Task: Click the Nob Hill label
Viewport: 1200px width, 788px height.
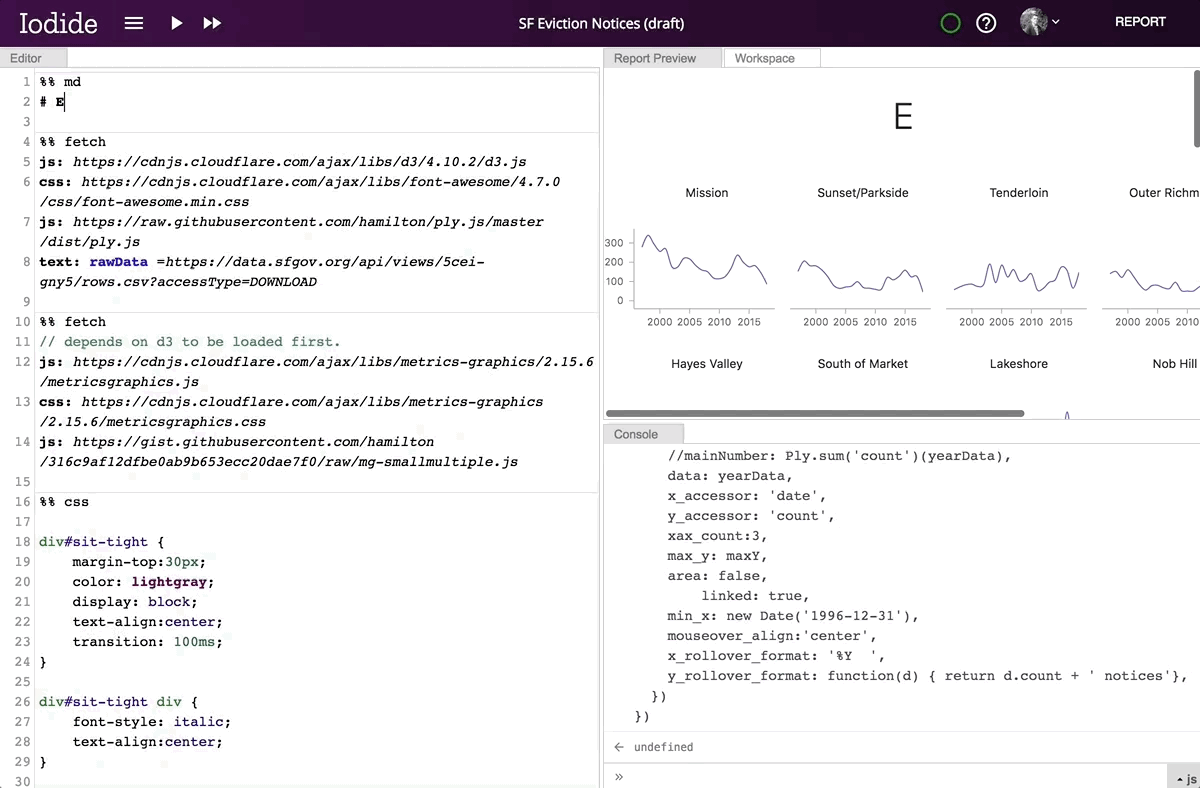Action: (x=1175, y=364)
